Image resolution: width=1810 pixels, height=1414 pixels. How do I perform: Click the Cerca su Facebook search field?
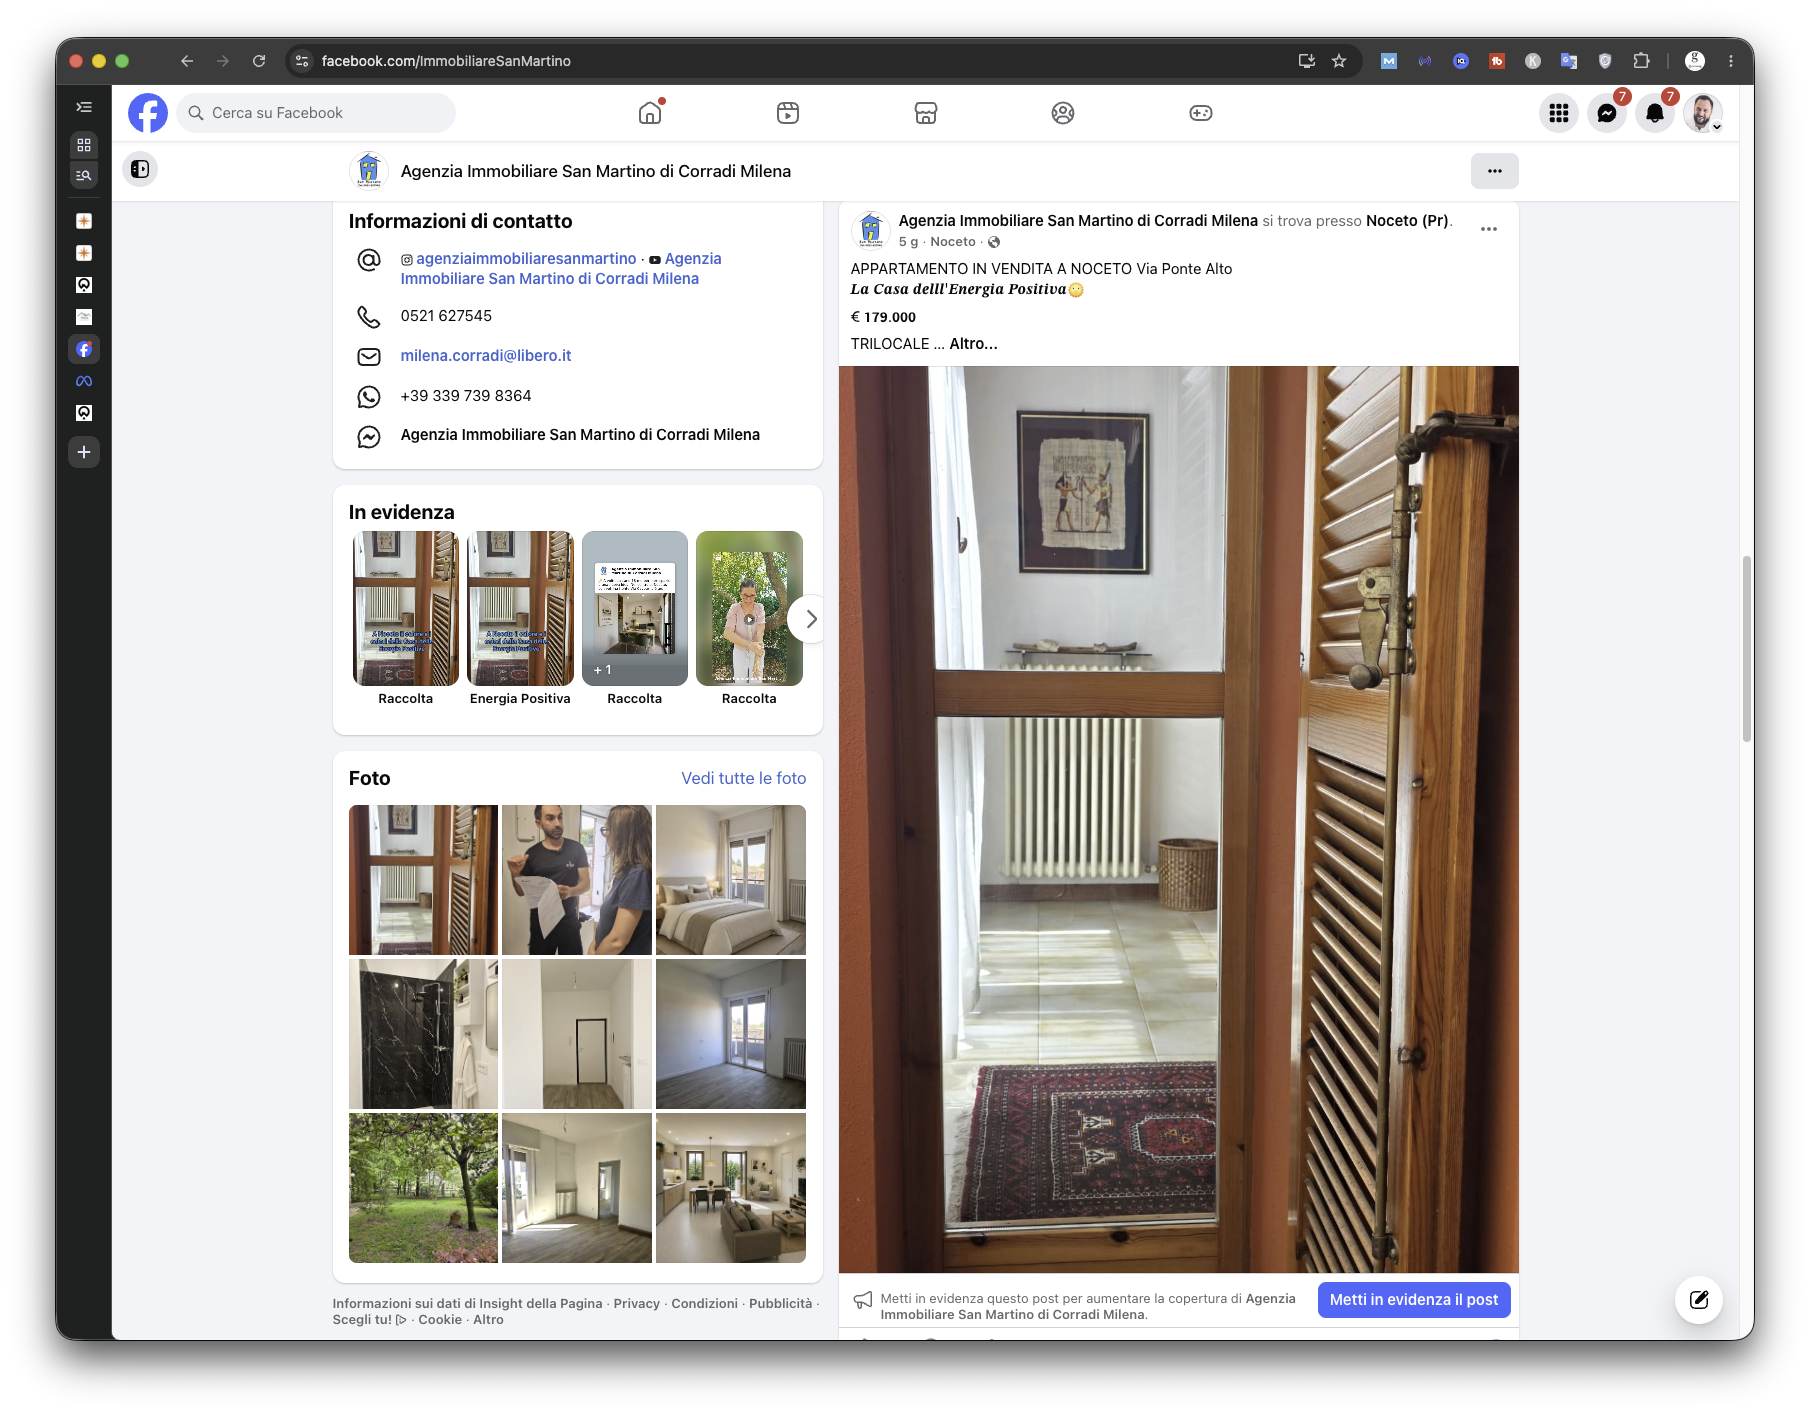click(316, 113)
